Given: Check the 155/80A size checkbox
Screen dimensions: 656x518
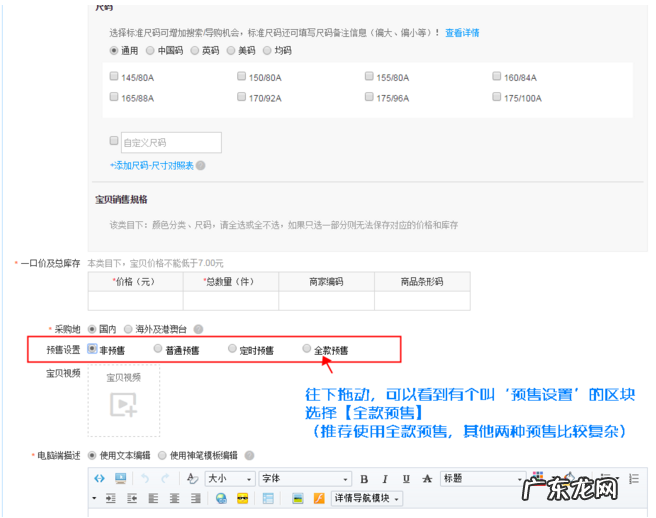Looking at the screenshot, I should [x=369, y=76].
